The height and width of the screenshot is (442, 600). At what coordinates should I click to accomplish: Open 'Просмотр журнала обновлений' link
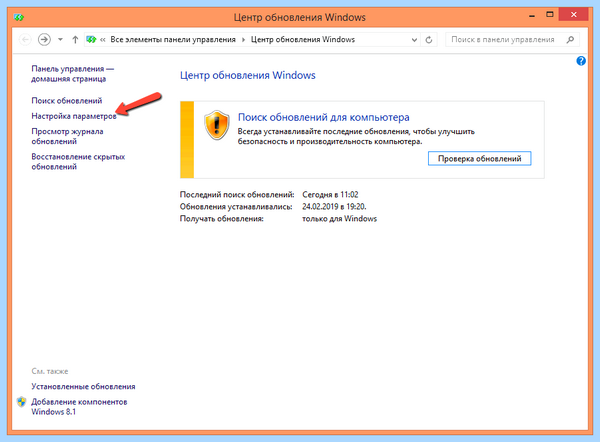click(x=67, y=136)
